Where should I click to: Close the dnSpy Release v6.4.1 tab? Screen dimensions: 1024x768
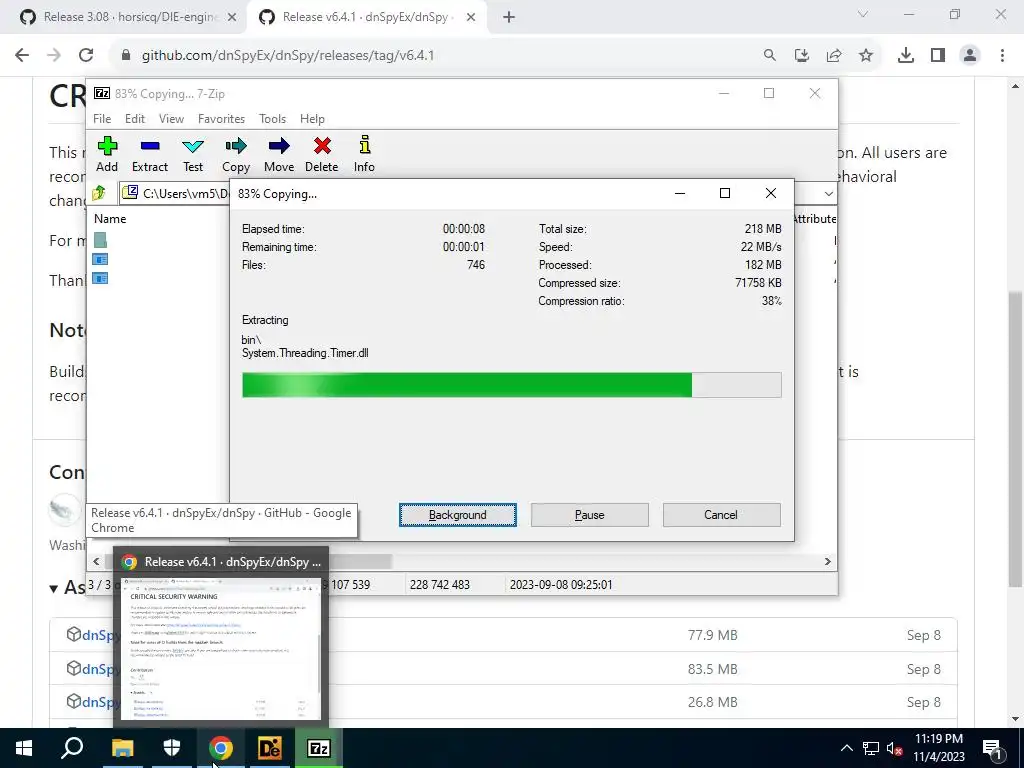click(x=471, y=18)
